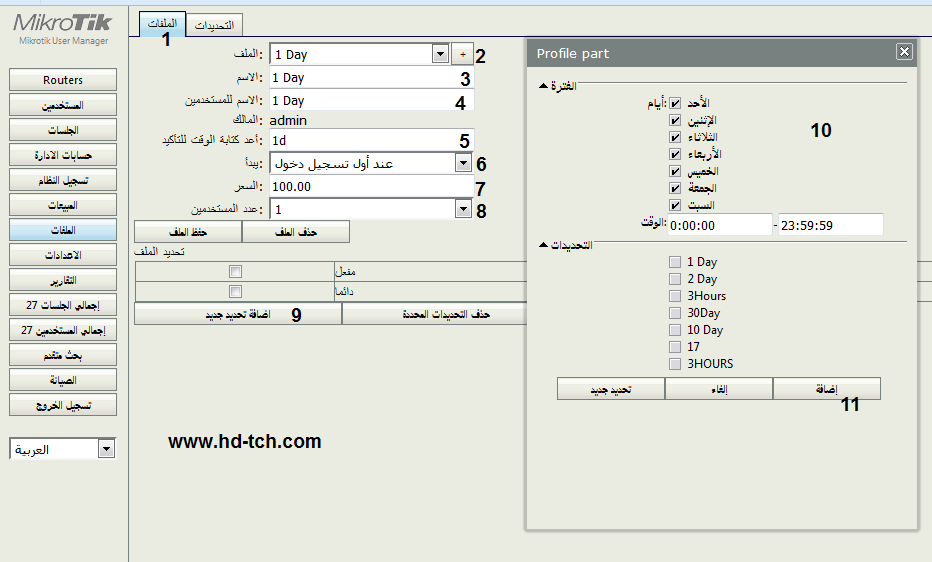Enable the 30Day limitation checkbox
932x562 pixels.
(x=676, y=313)
